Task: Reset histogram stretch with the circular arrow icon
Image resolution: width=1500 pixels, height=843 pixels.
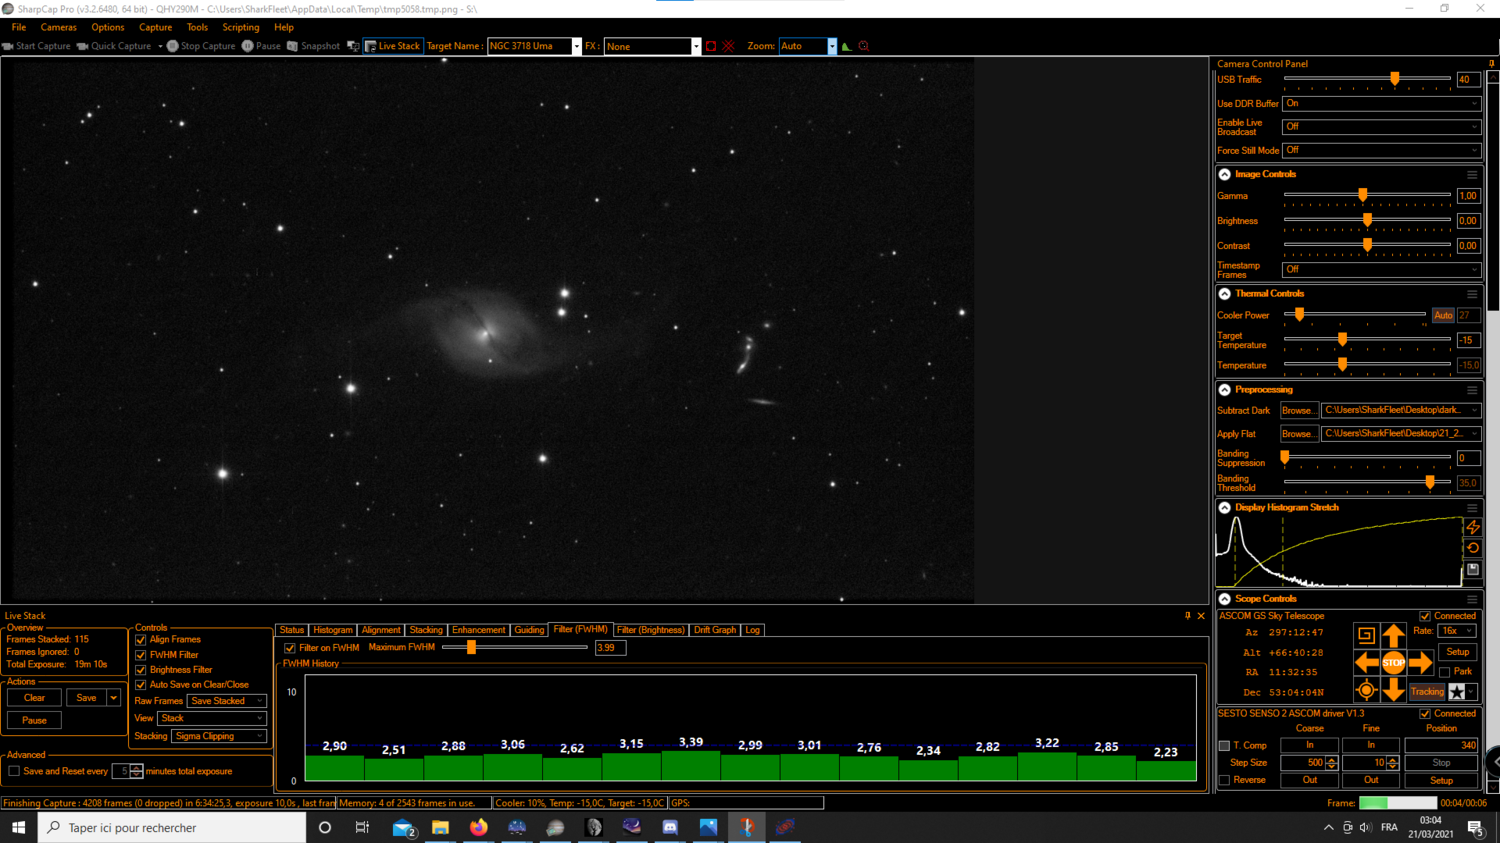Action: 1472,548
